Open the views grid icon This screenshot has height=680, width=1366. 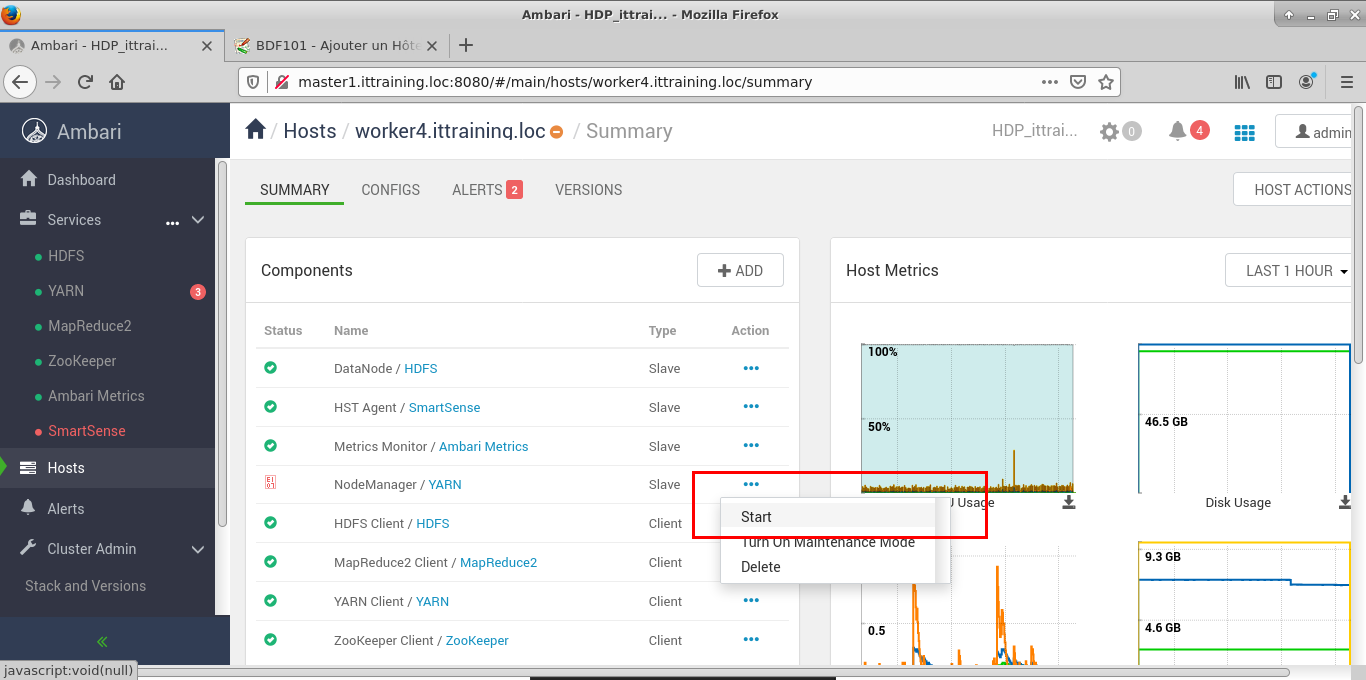[x=1244, y=132]
